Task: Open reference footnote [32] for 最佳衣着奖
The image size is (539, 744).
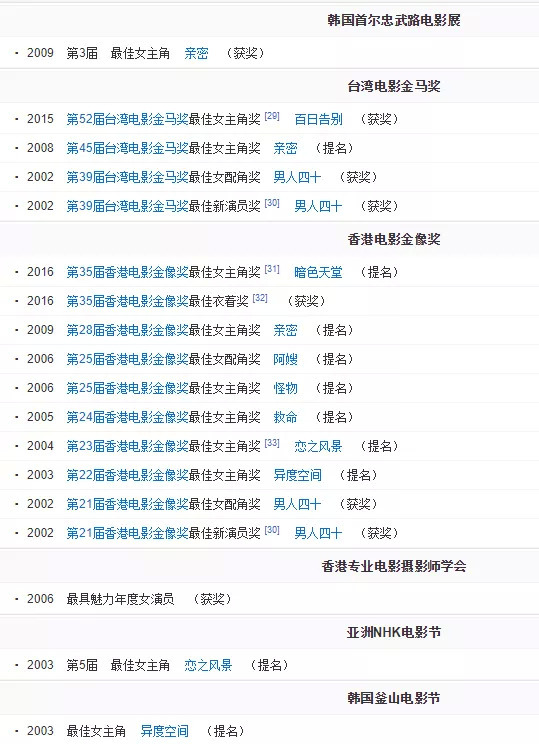Action: [x=260, y=298]
